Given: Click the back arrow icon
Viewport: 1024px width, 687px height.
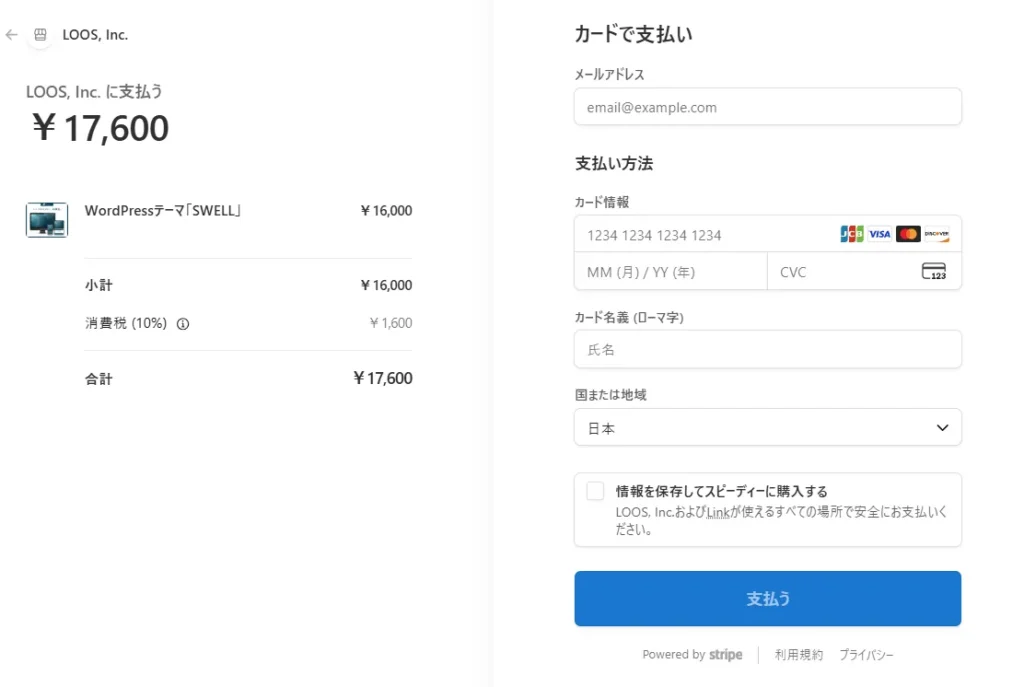Looking at the screenshot, I should pos(12,34).
